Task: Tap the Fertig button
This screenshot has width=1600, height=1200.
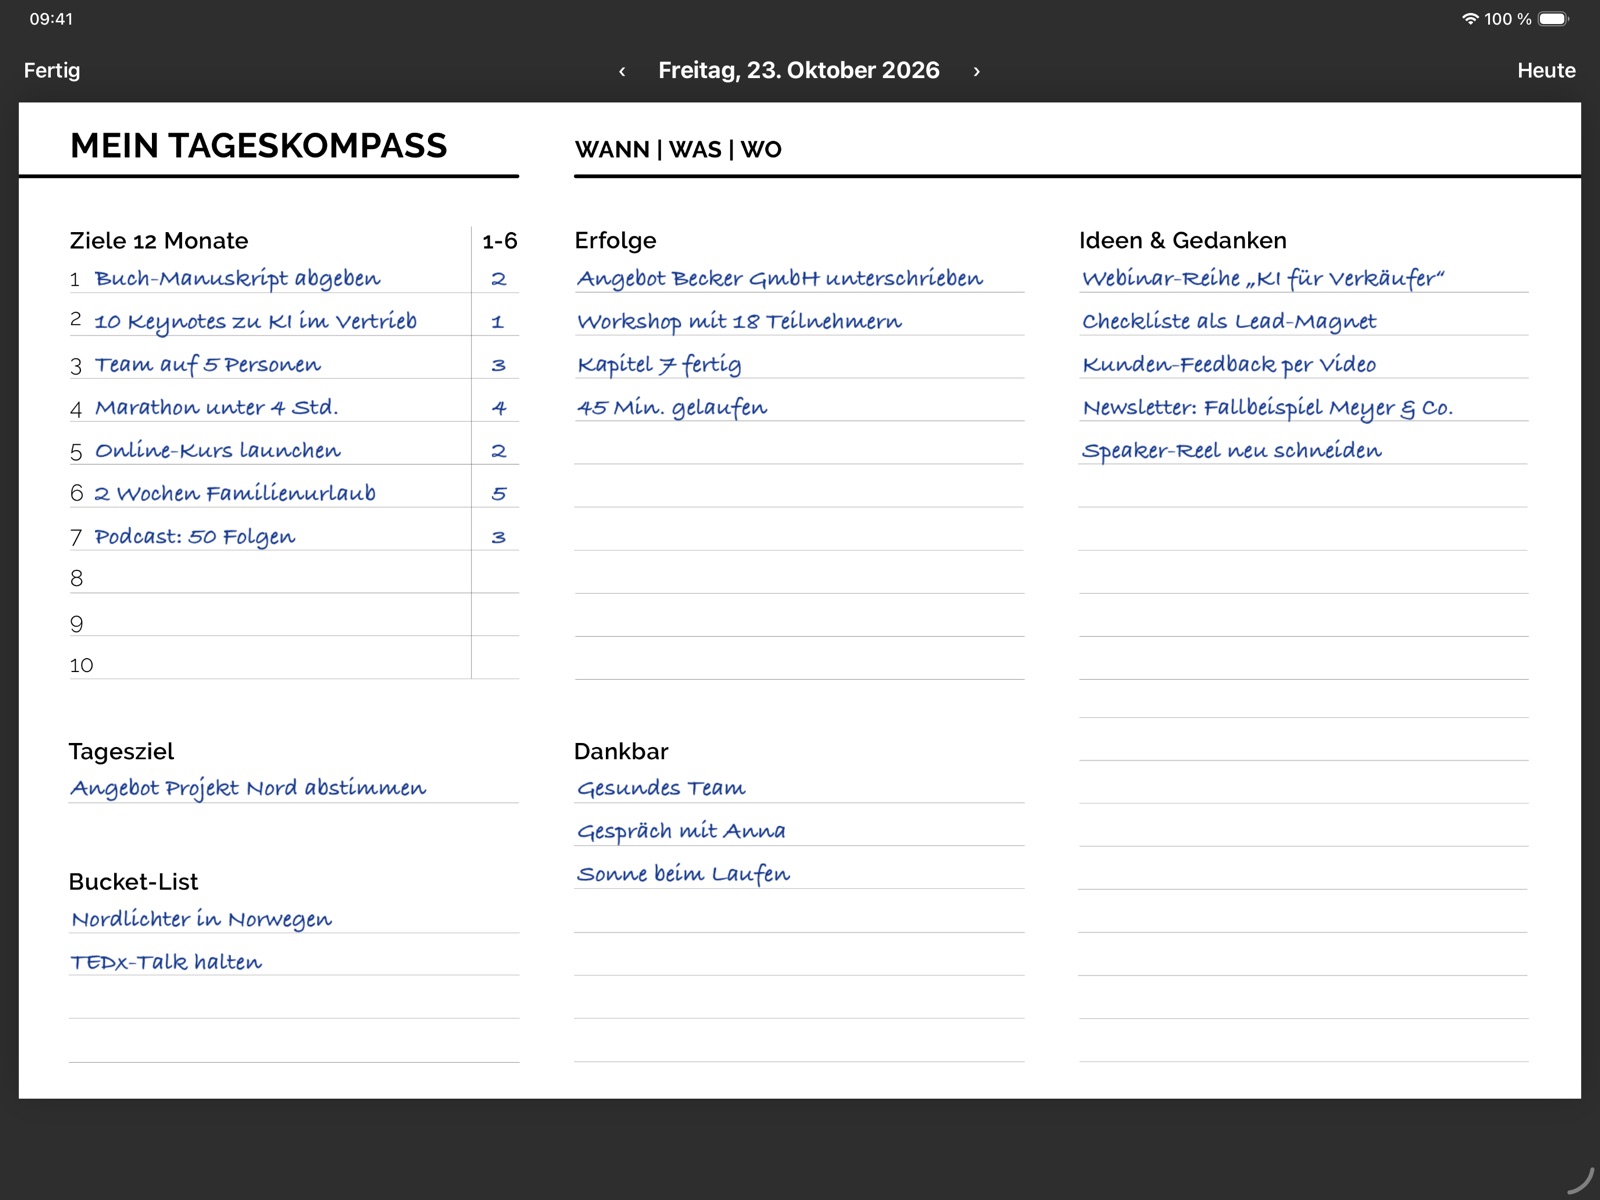Action: [52, 70]
